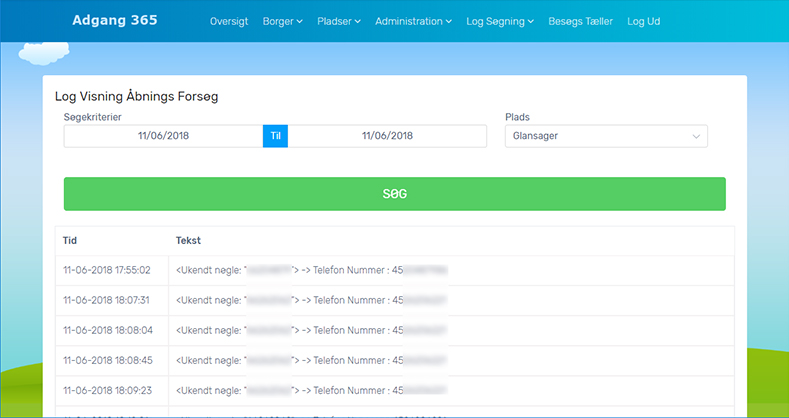This screenshot has height=418, width=789.
Task: Expand the Pladser dropdown menu
Action: [x=338, y=21]
